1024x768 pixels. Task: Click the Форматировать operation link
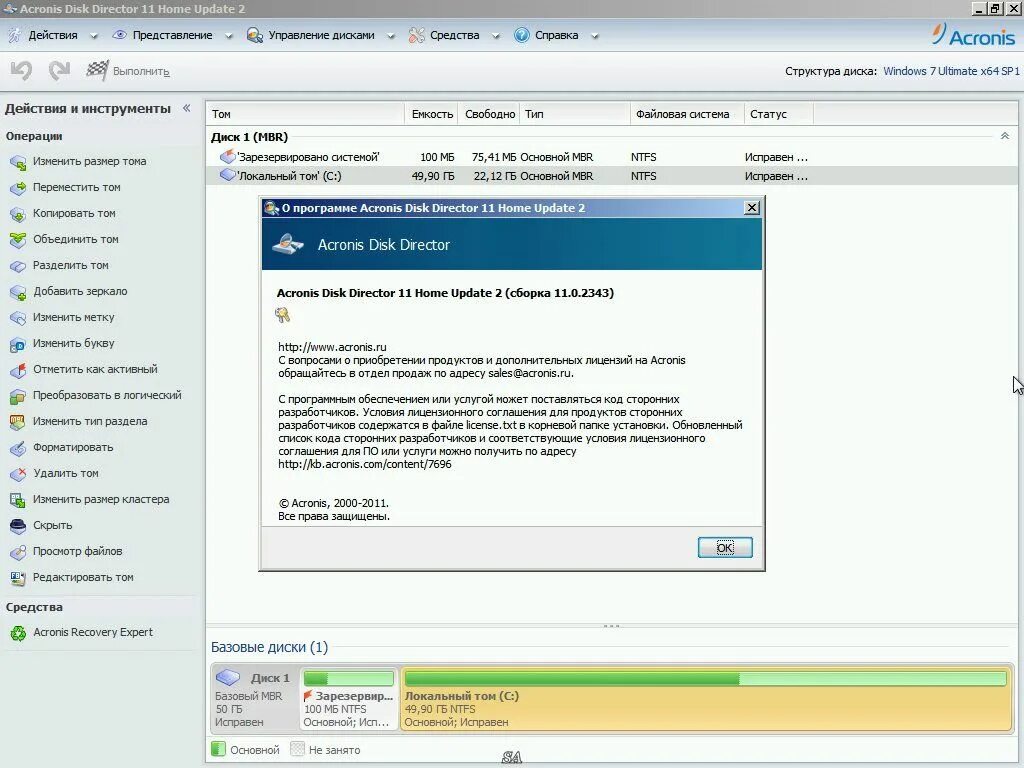[x=73, y=447]
